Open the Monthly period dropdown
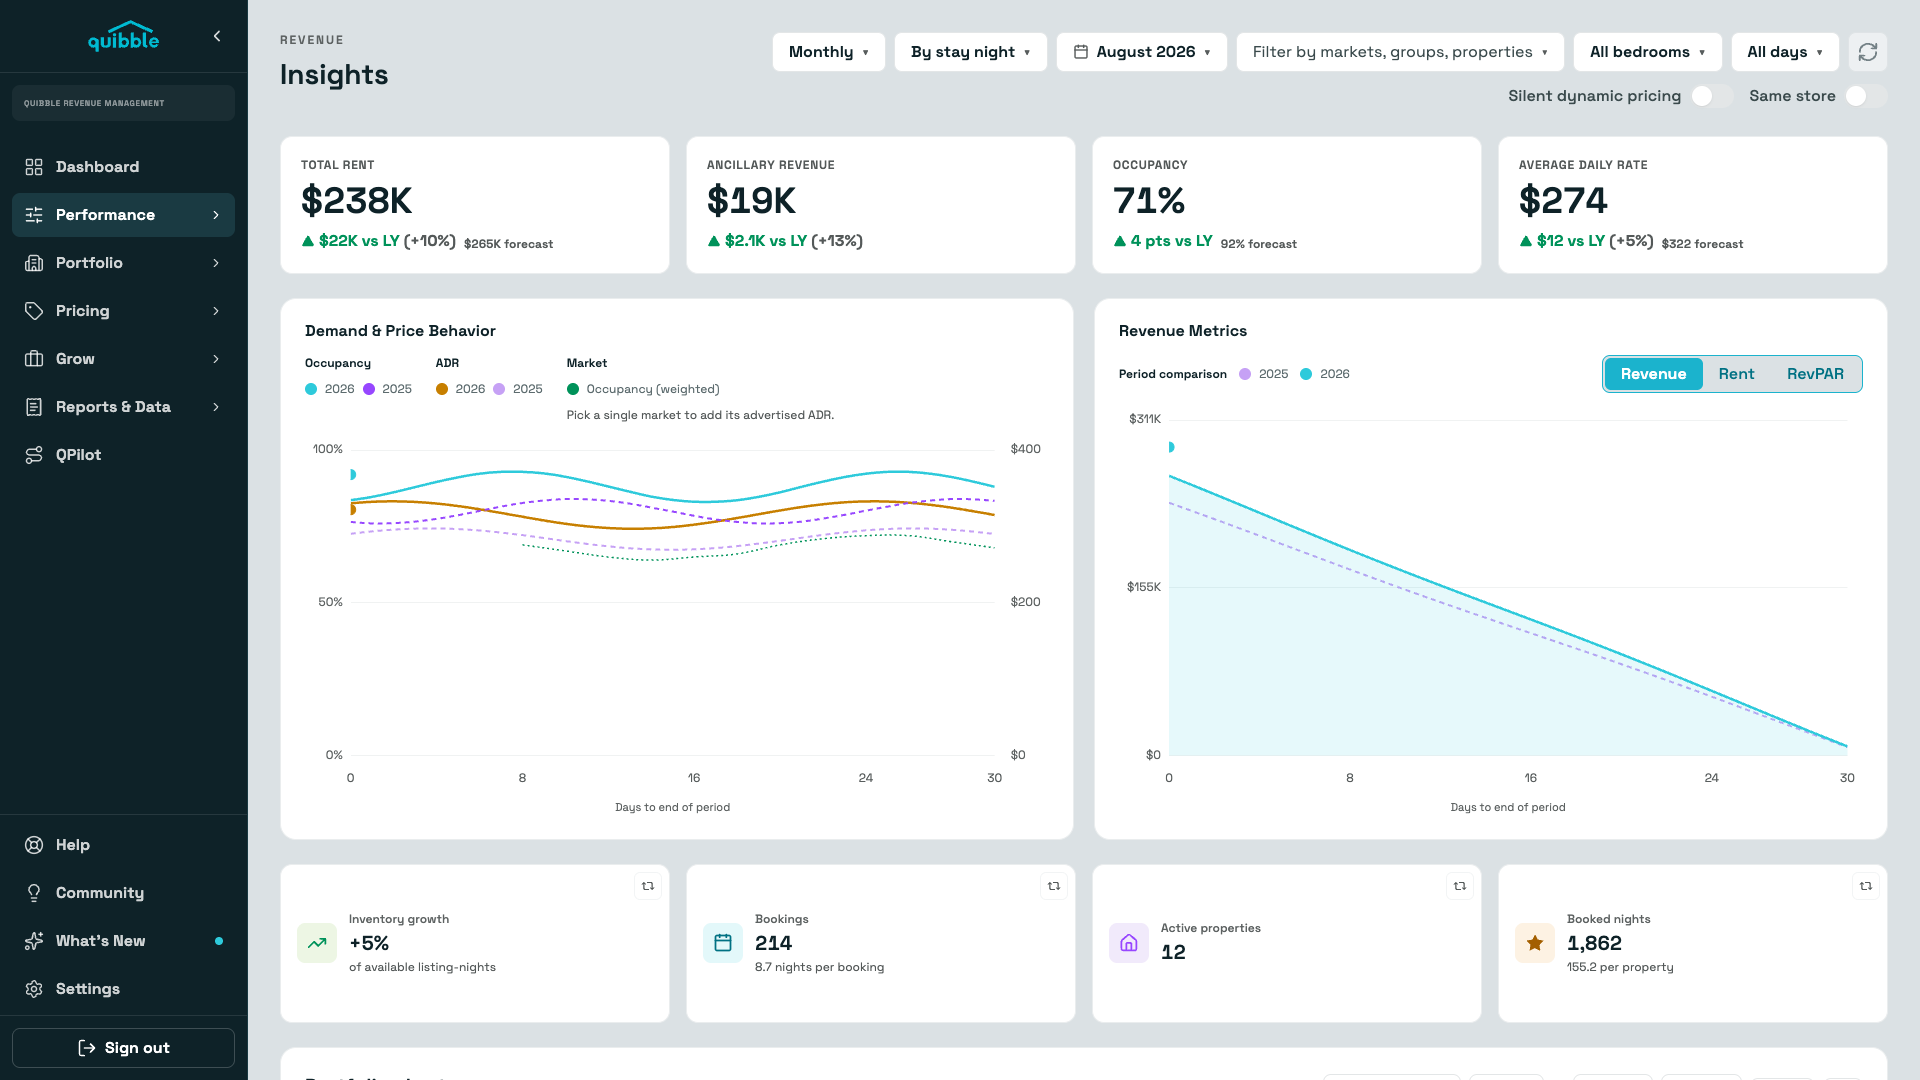This screenshot has width=1920, height=1080. tap(829, 52)
